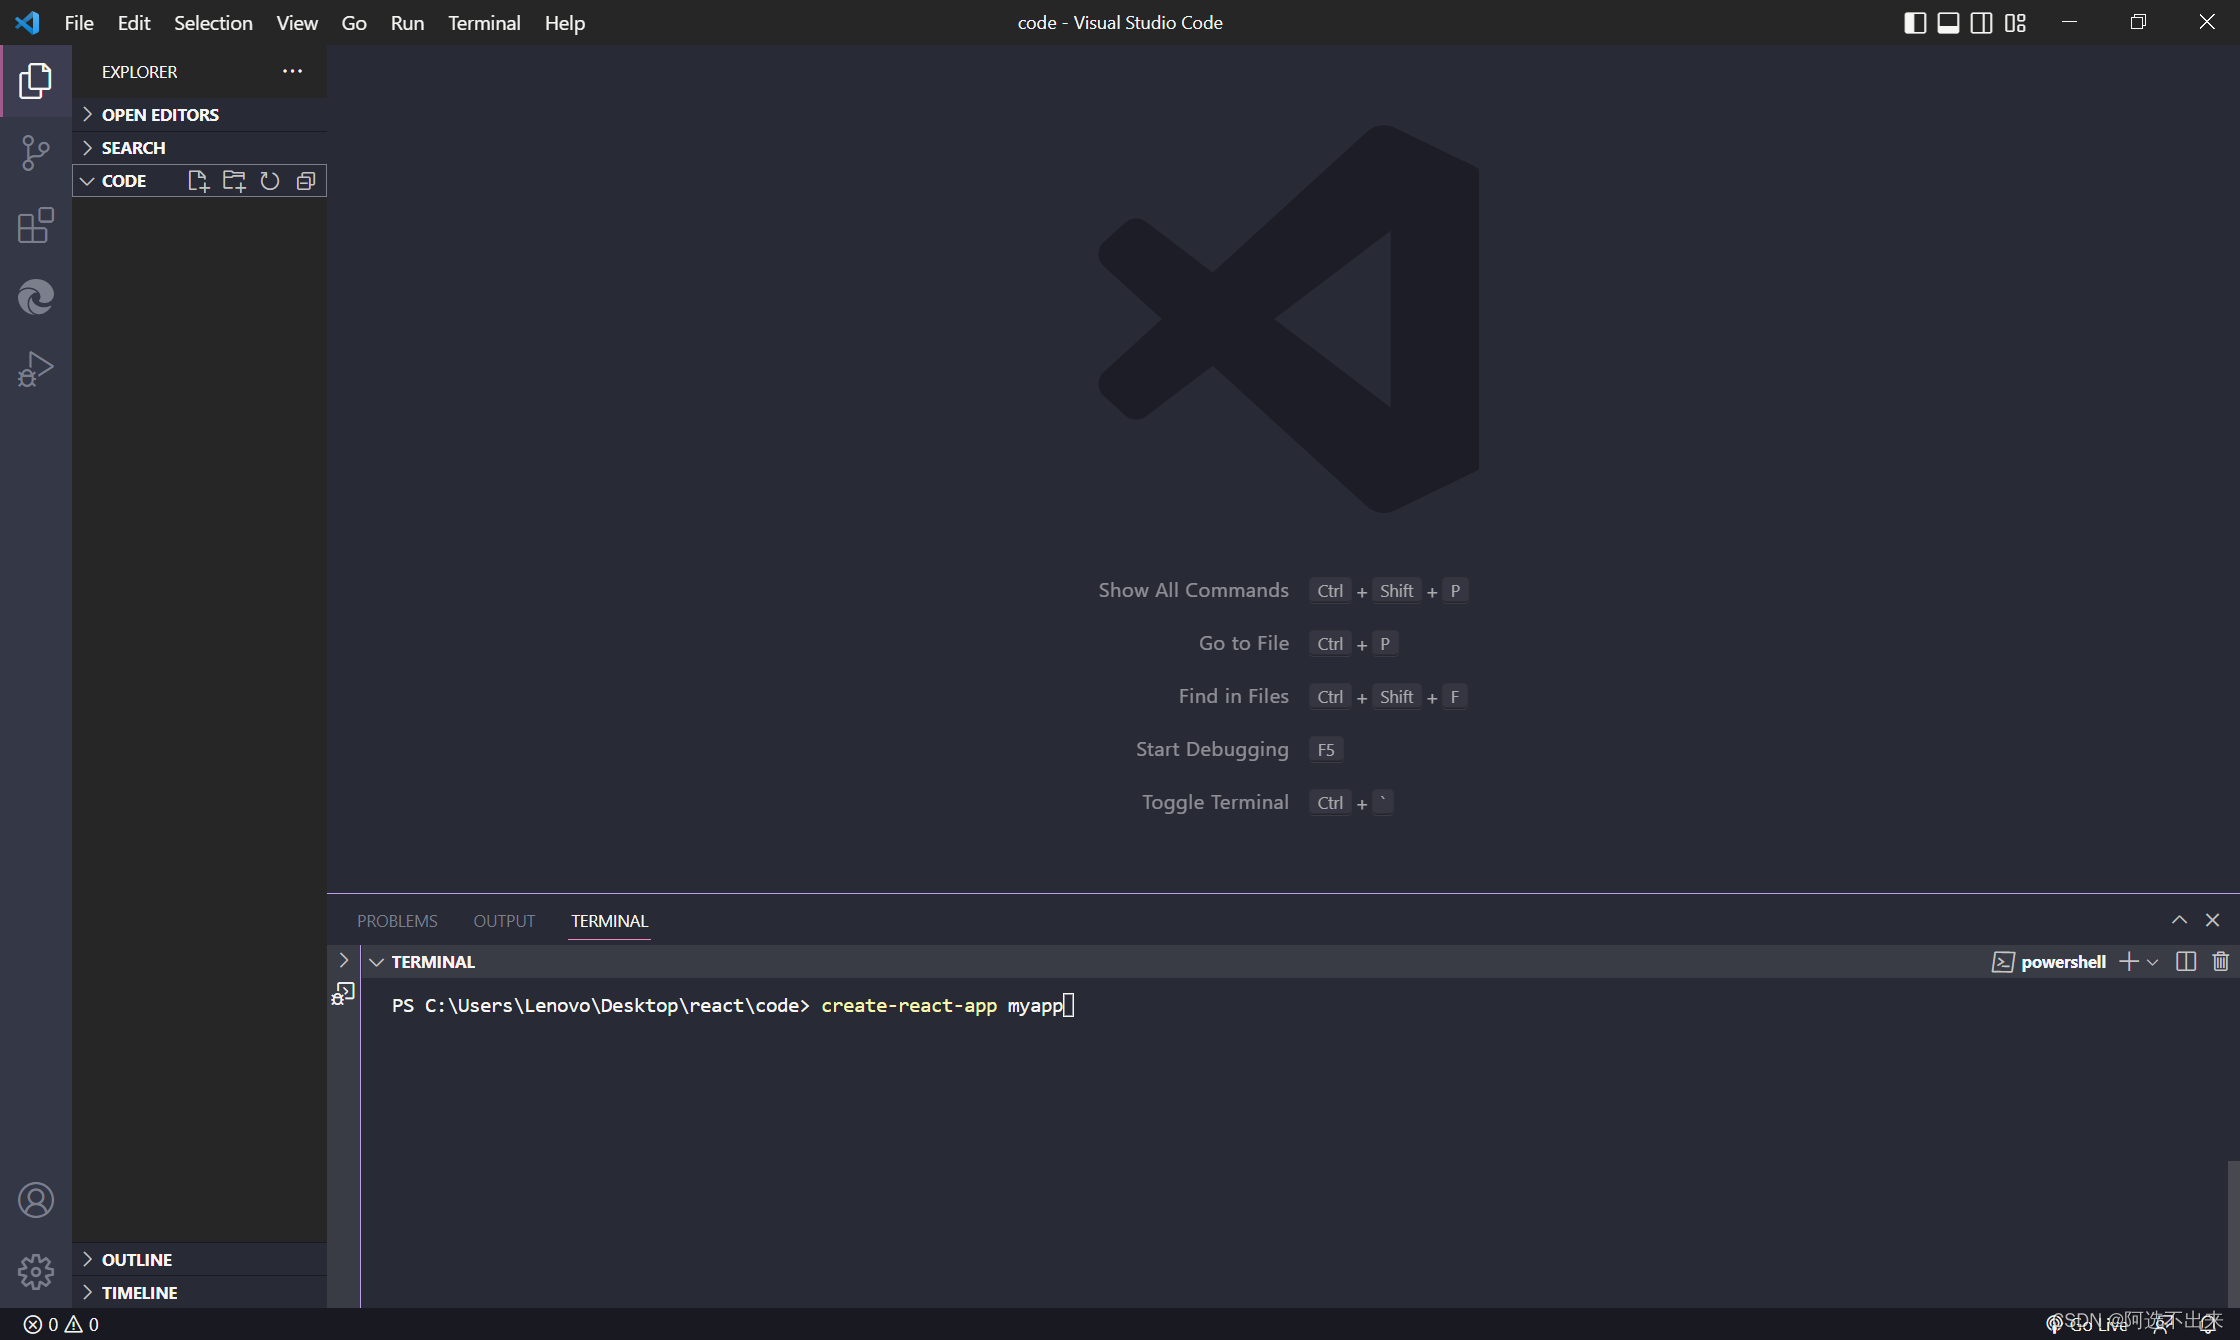Image resolution: width=2240 pixels, height=1340 pixels.
Task: Select the TERMINAL panel tab
Action: click(609, 920)
